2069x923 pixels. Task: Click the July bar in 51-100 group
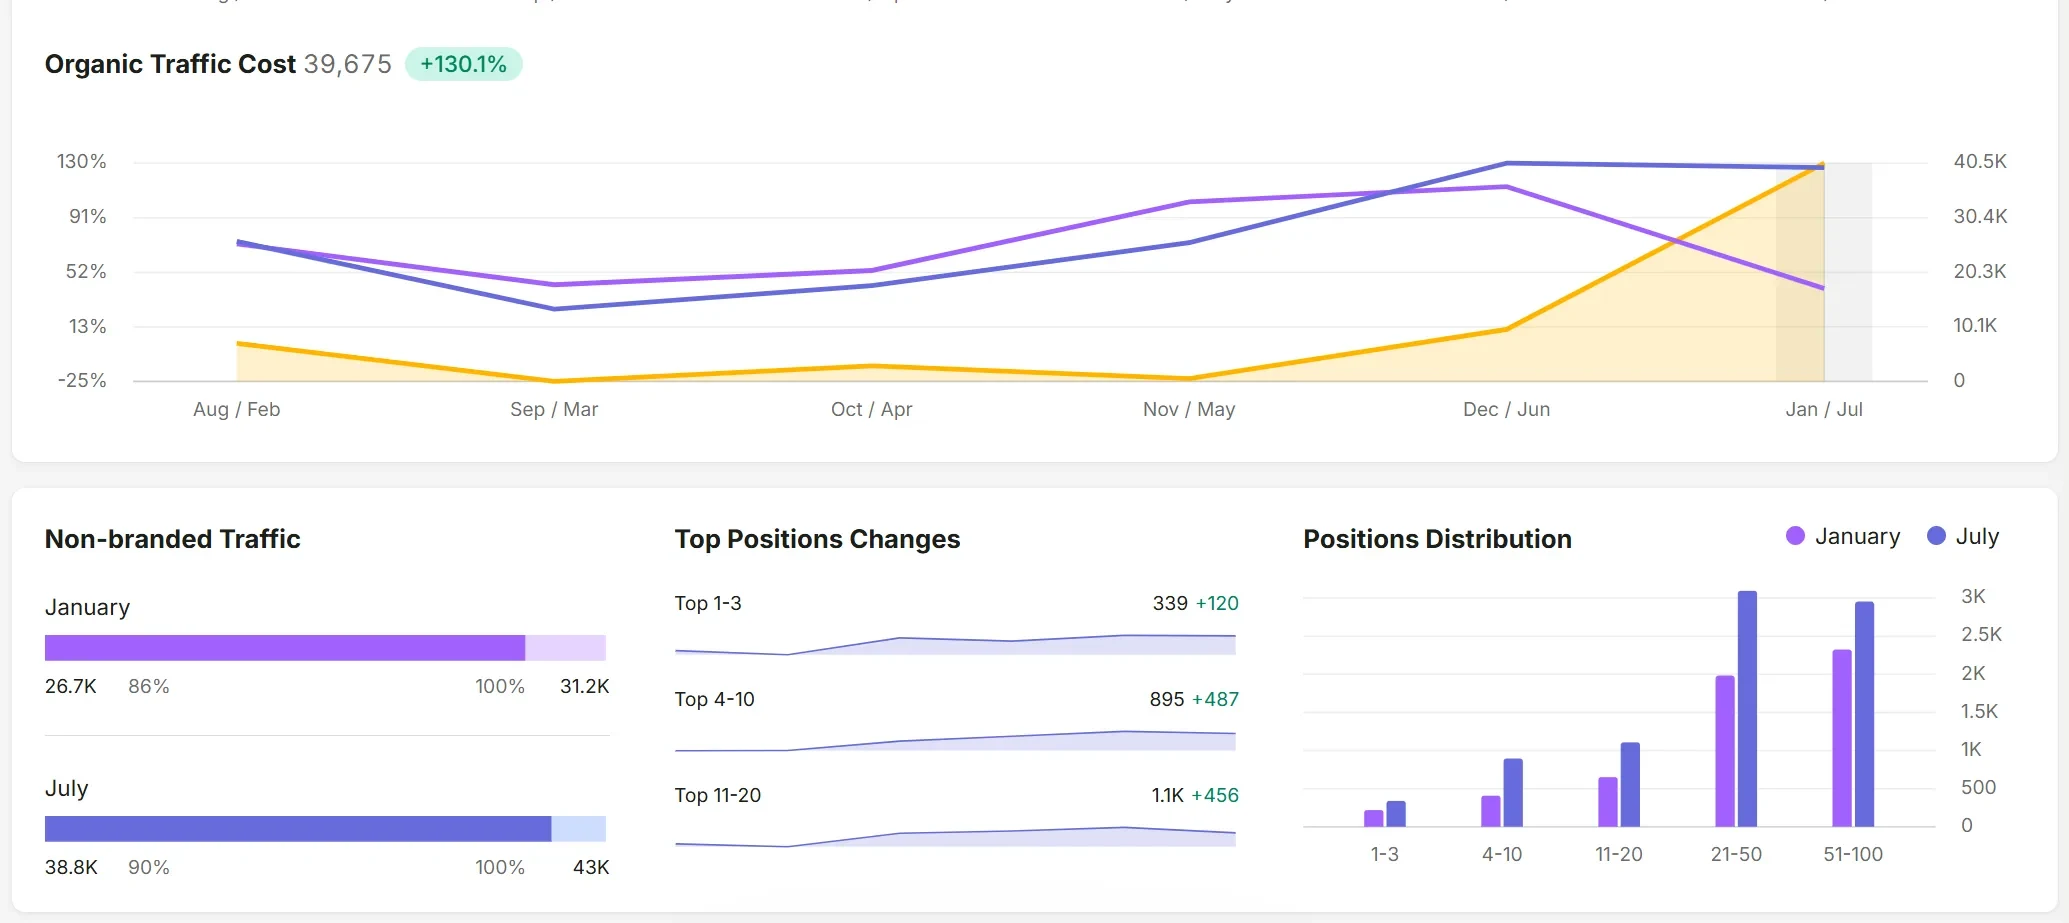[x=1864, y=714]
